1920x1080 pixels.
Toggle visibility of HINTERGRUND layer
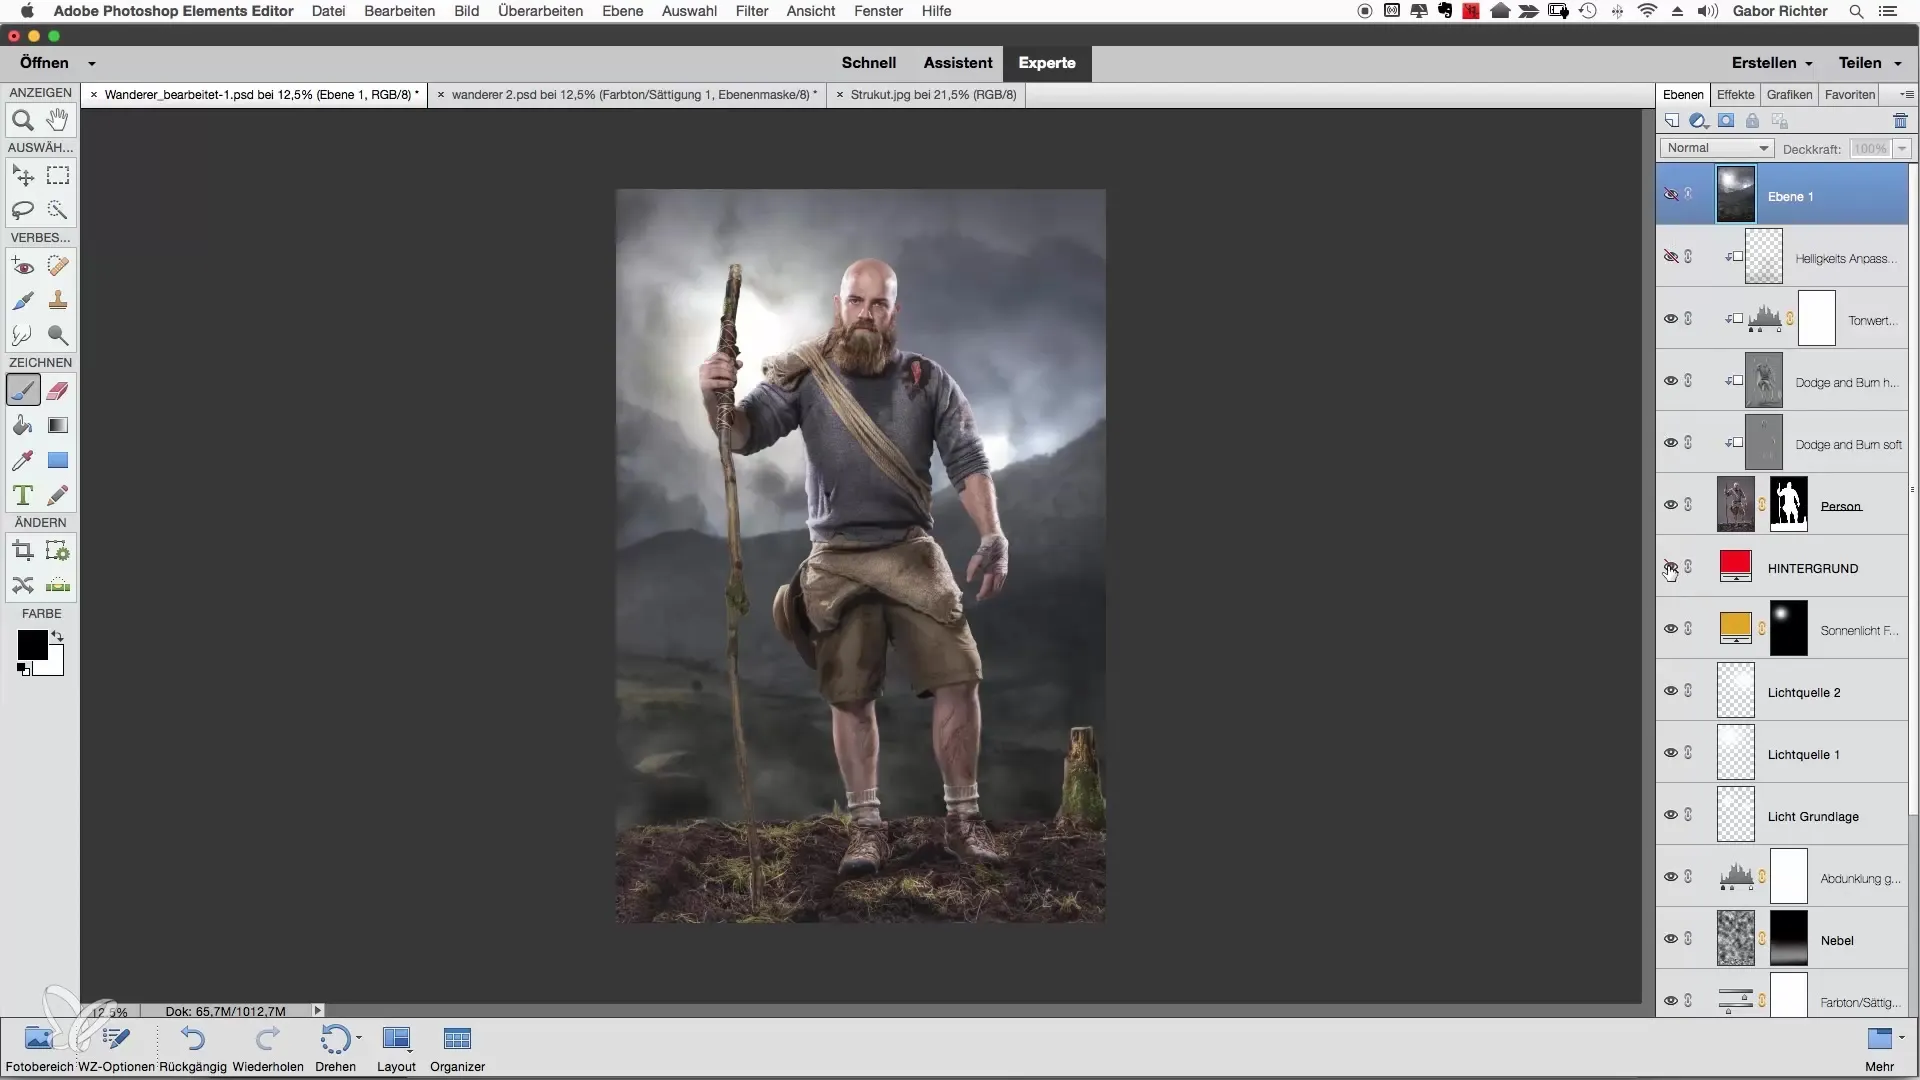[x=1671, y=567]
